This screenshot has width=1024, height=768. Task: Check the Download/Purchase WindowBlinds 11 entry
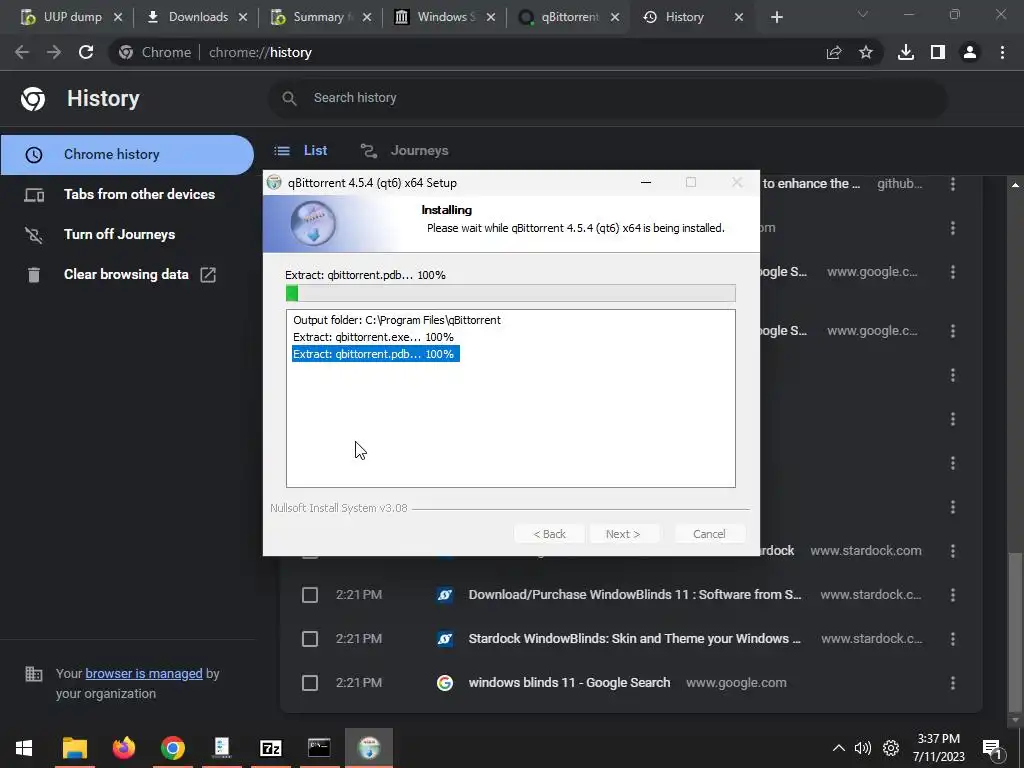point(310,595)
